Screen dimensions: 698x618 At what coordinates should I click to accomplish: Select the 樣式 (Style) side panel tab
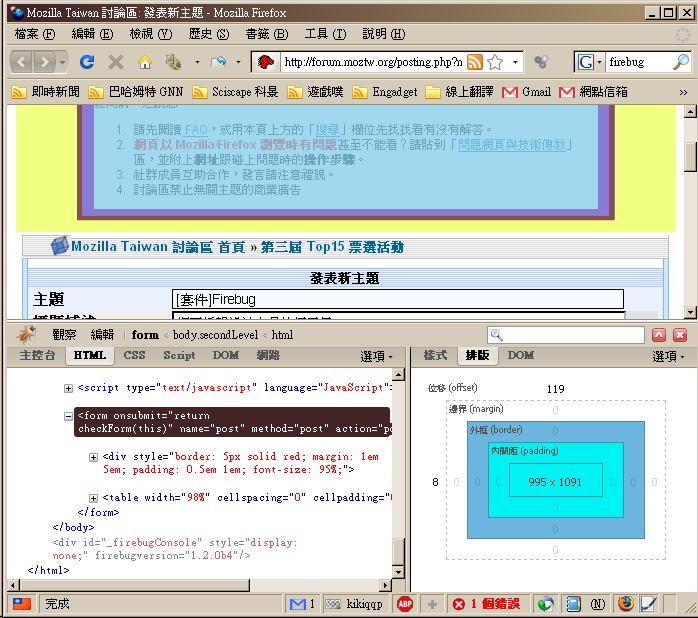coord(435,355)
